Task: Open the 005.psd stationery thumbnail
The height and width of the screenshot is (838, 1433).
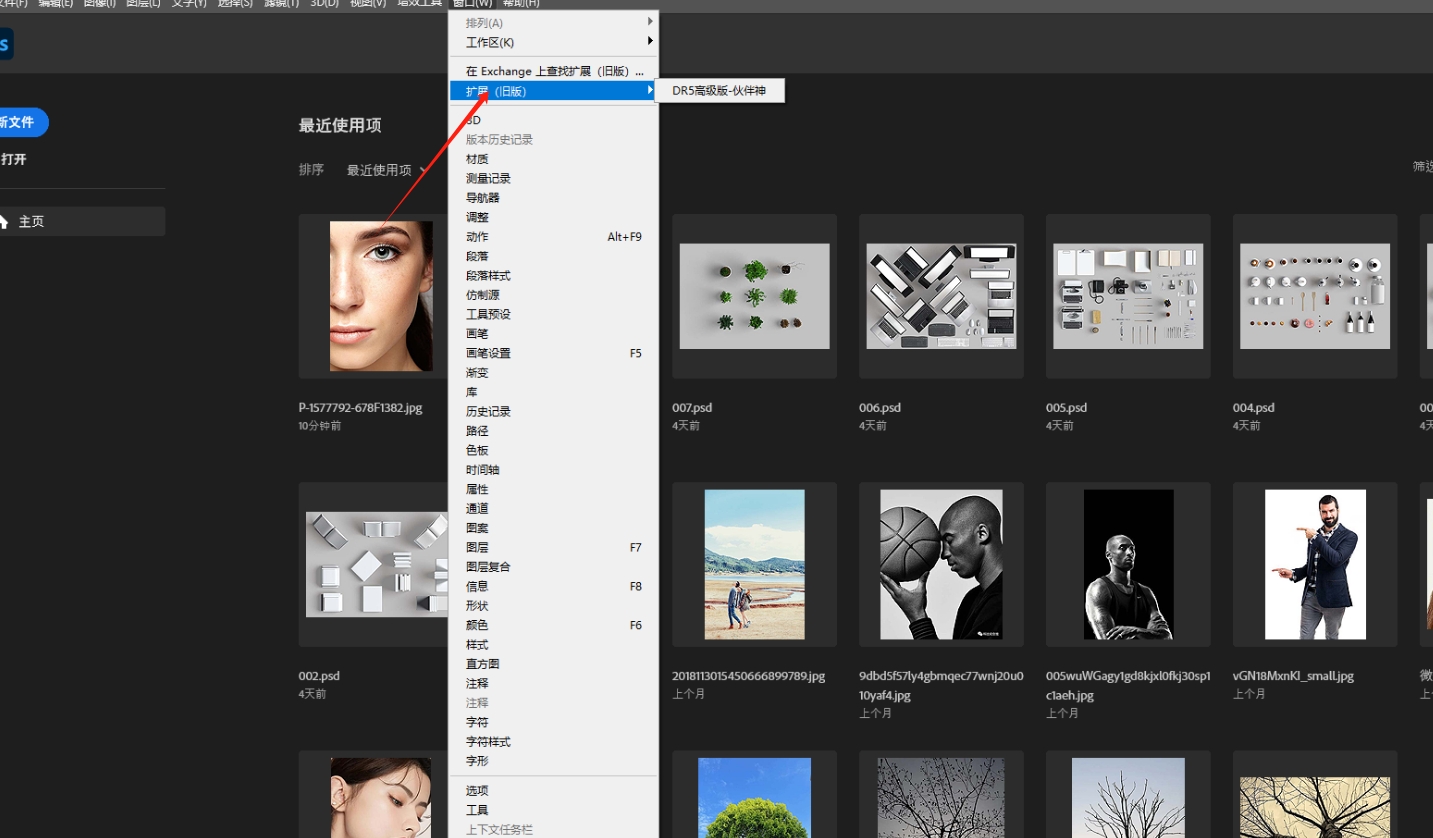Action: (x=1128, y=296)
